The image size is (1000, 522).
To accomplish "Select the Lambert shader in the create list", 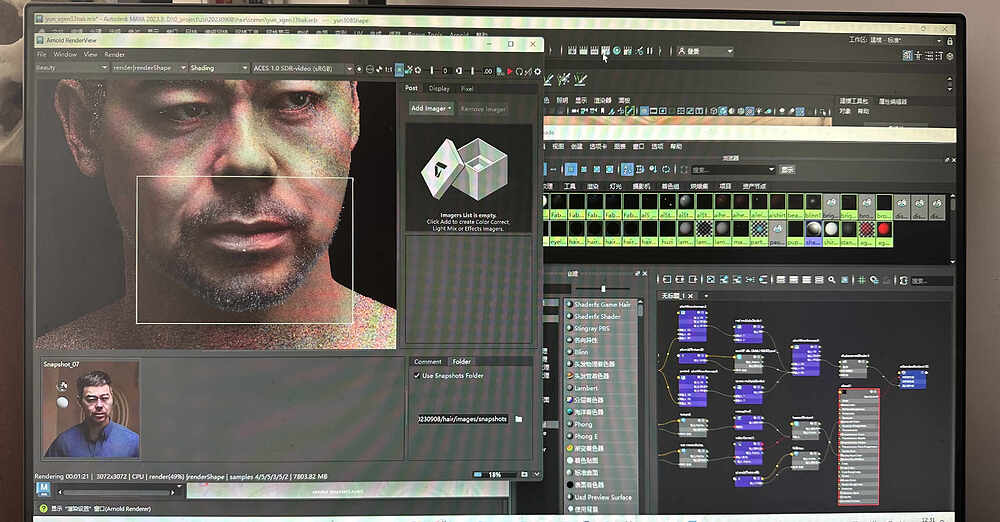I will 586,388.
